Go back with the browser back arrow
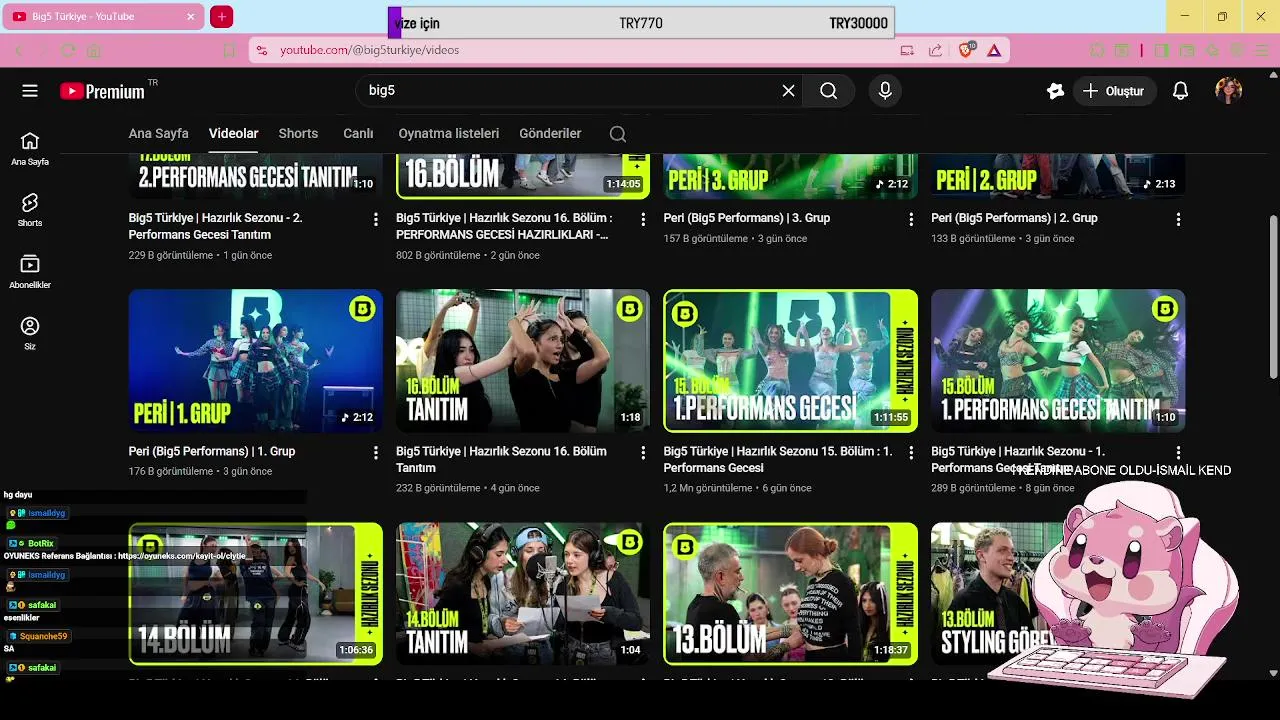The image size is (1280, 720). (x=18, y=50)
